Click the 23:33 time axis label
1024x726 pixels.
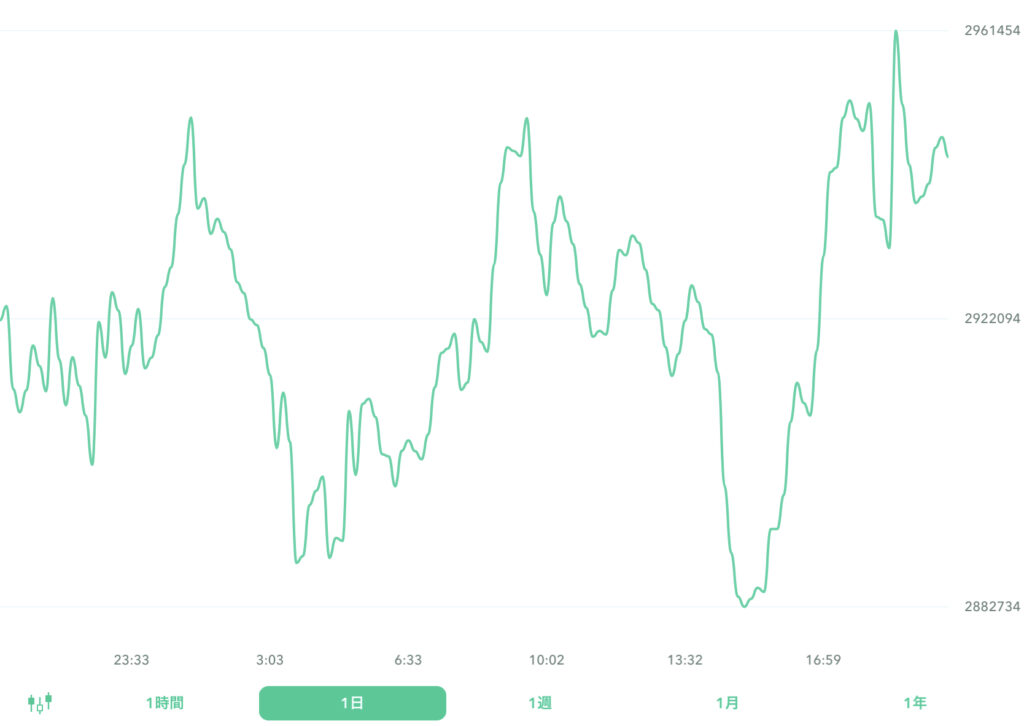131,660
